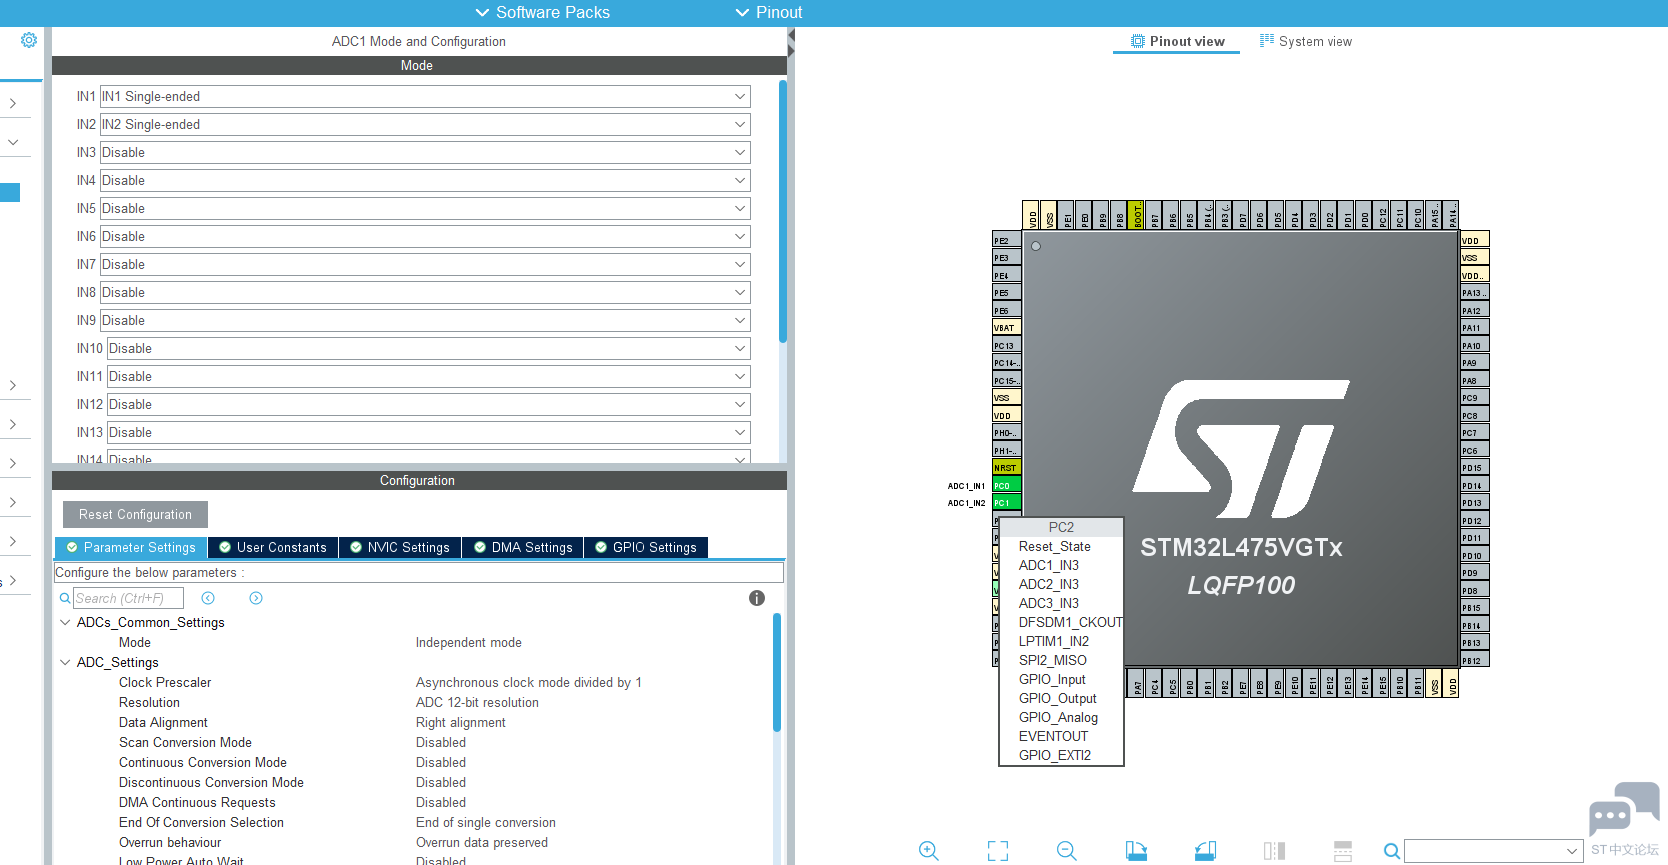The image size is (1668, 865).
Task: Click the PC1 pin on the chip
Action: (x=1006, y=503)
